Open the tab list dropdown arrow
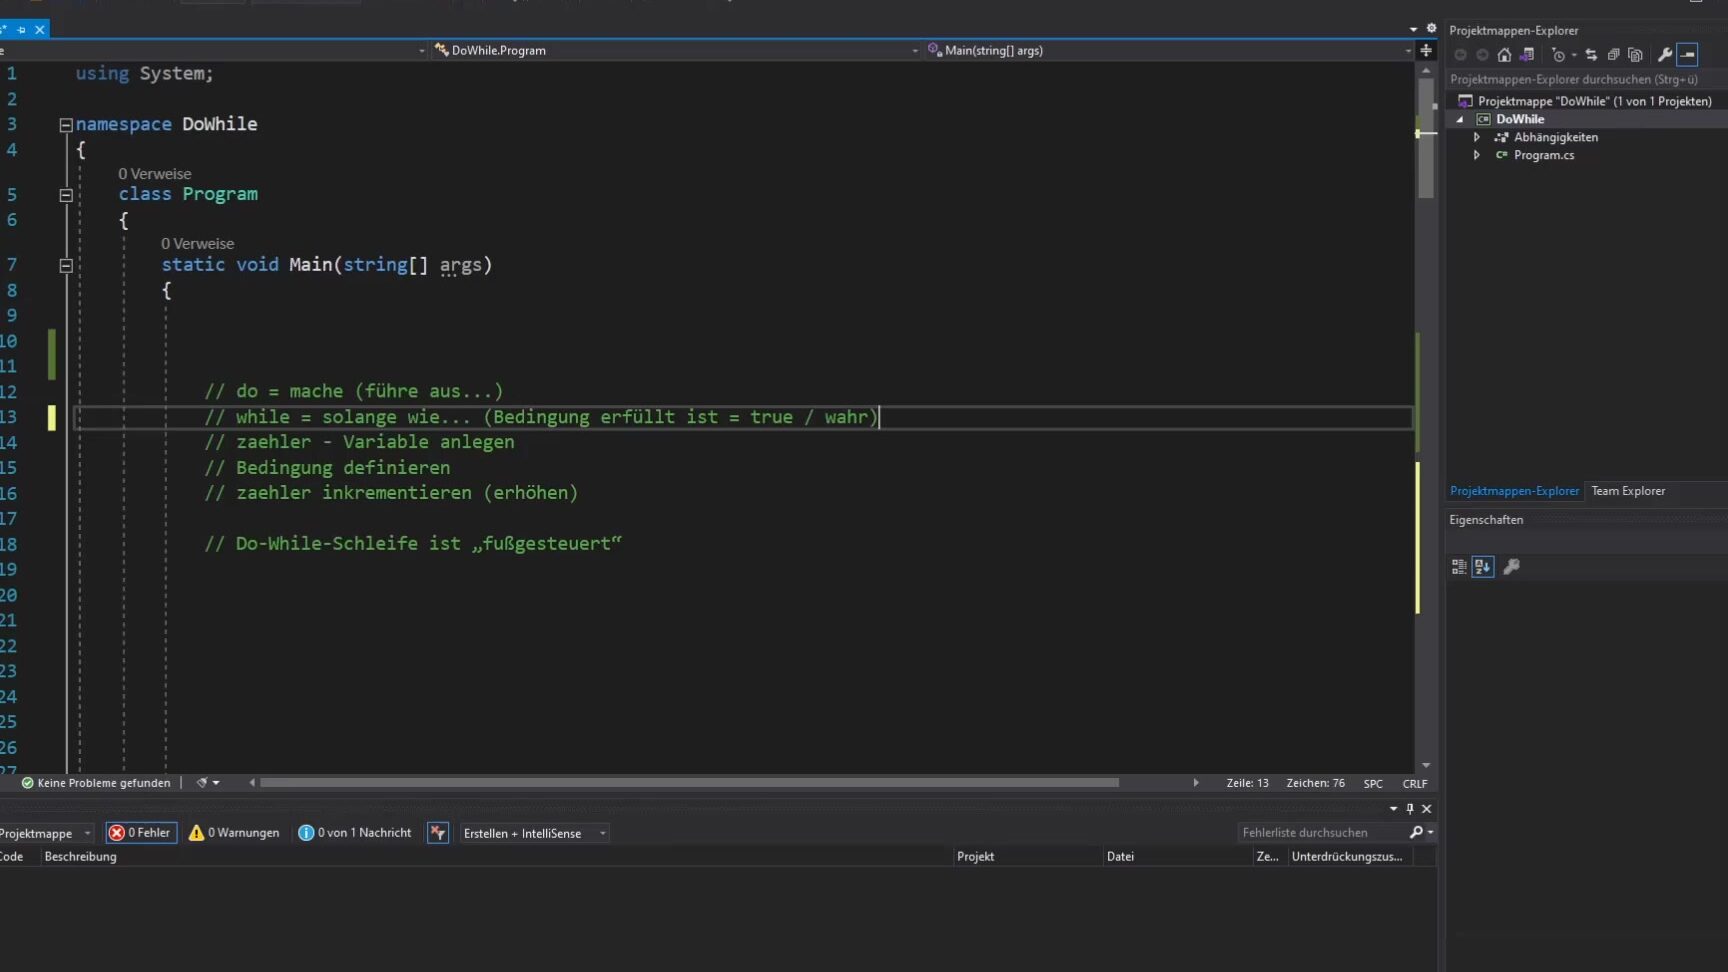 click(1413, 29)
